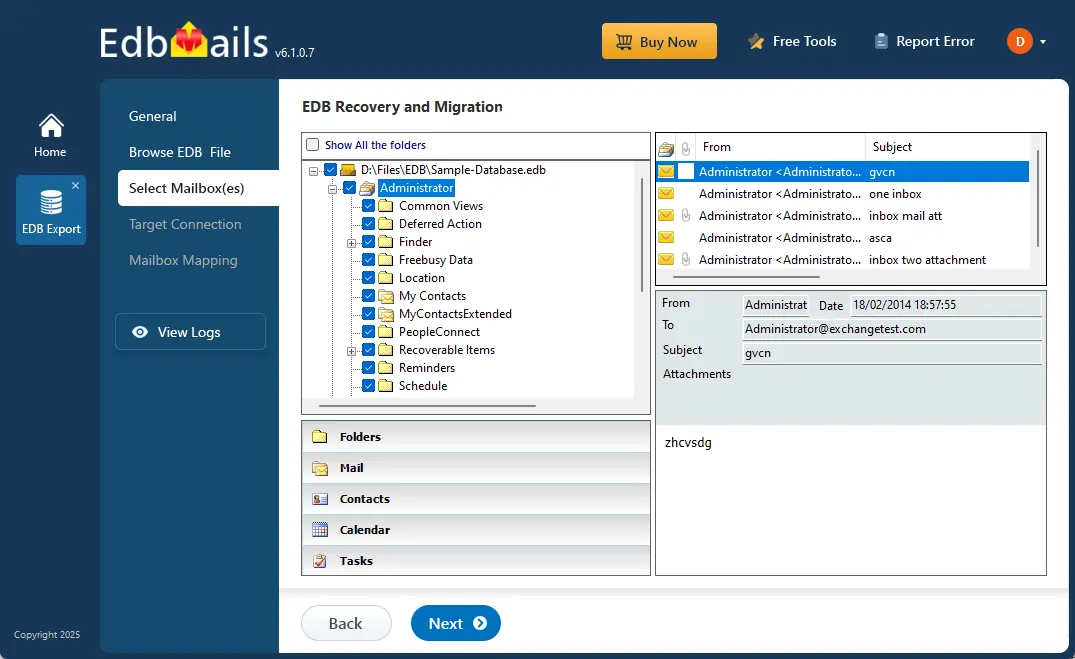Select the Reminders folder
1075x659 pixels.
click(426, 368)
